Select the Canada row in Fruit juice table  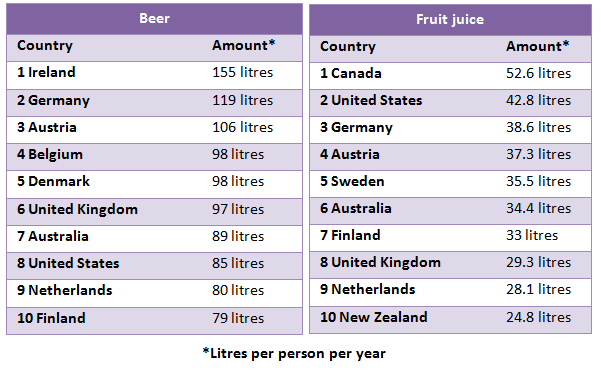point(450,76)
